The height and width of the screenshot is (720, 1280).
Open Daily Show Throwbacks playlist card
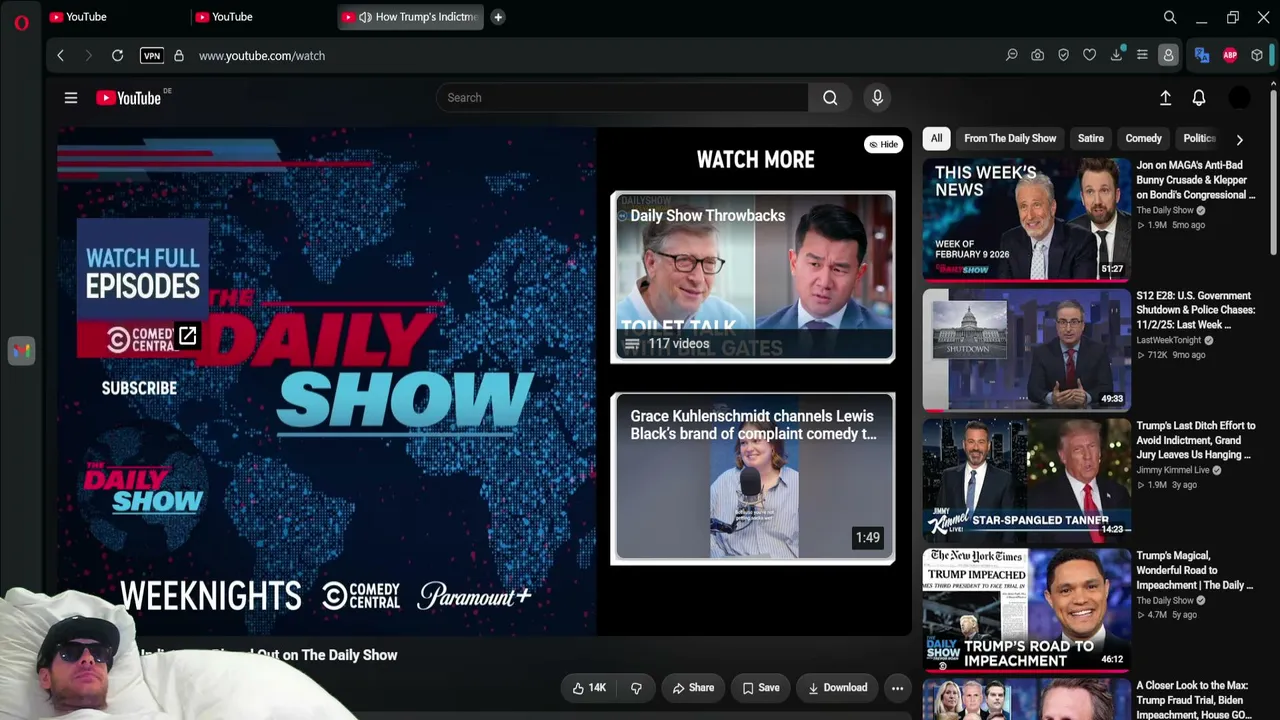coord(753,277)
